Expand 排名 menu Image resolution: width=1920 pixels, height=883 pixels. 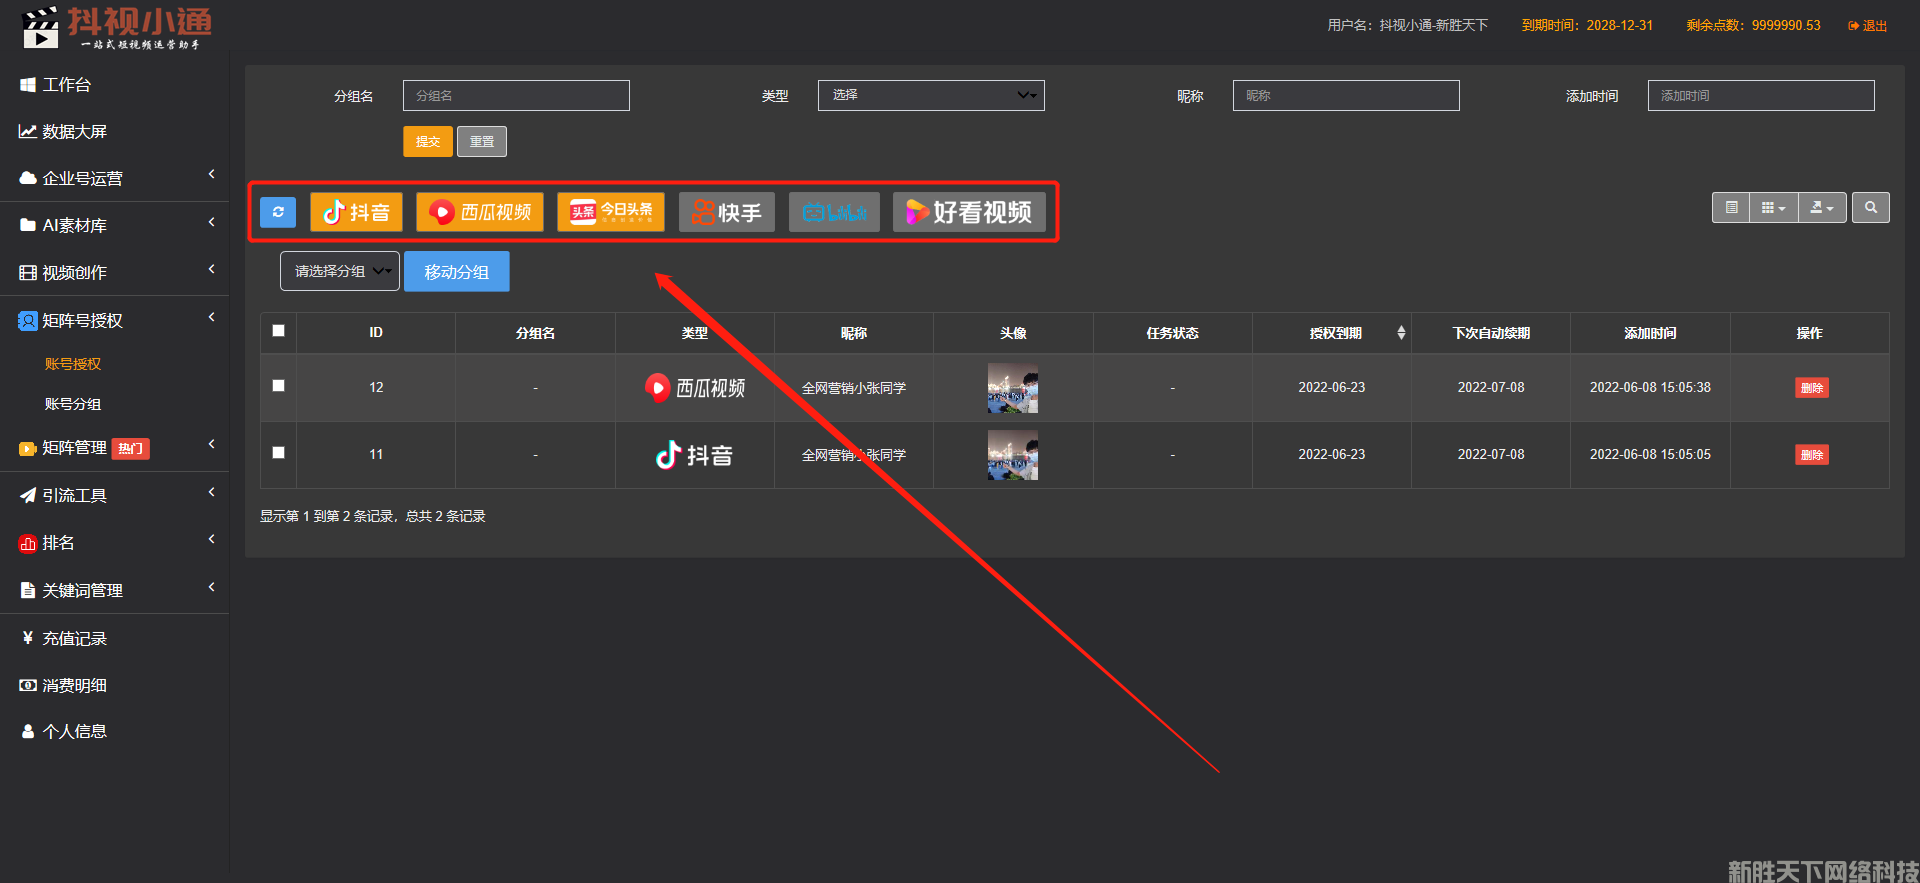(114, 543)
